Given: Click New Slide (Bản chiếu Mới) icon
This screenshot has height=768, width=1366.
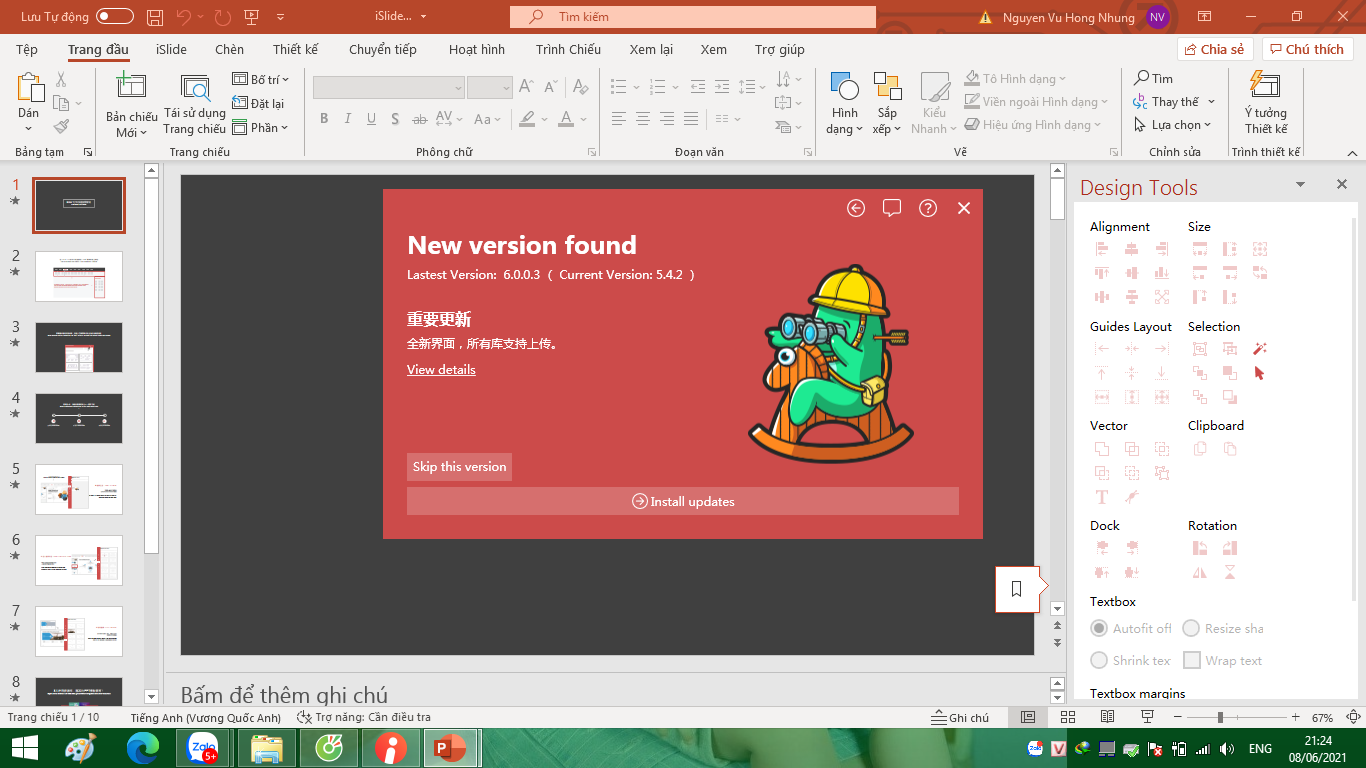Looking at the screenshot, I should click(131, 87).
